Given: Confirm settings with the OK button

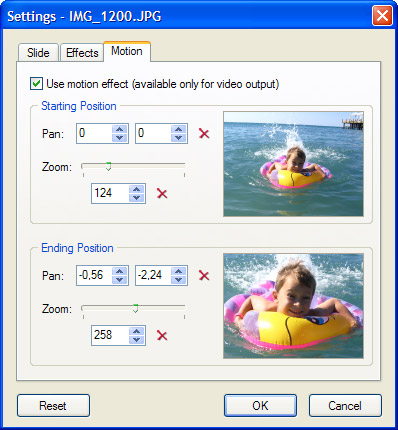Looking at the screenshot, I should (260, 406).
